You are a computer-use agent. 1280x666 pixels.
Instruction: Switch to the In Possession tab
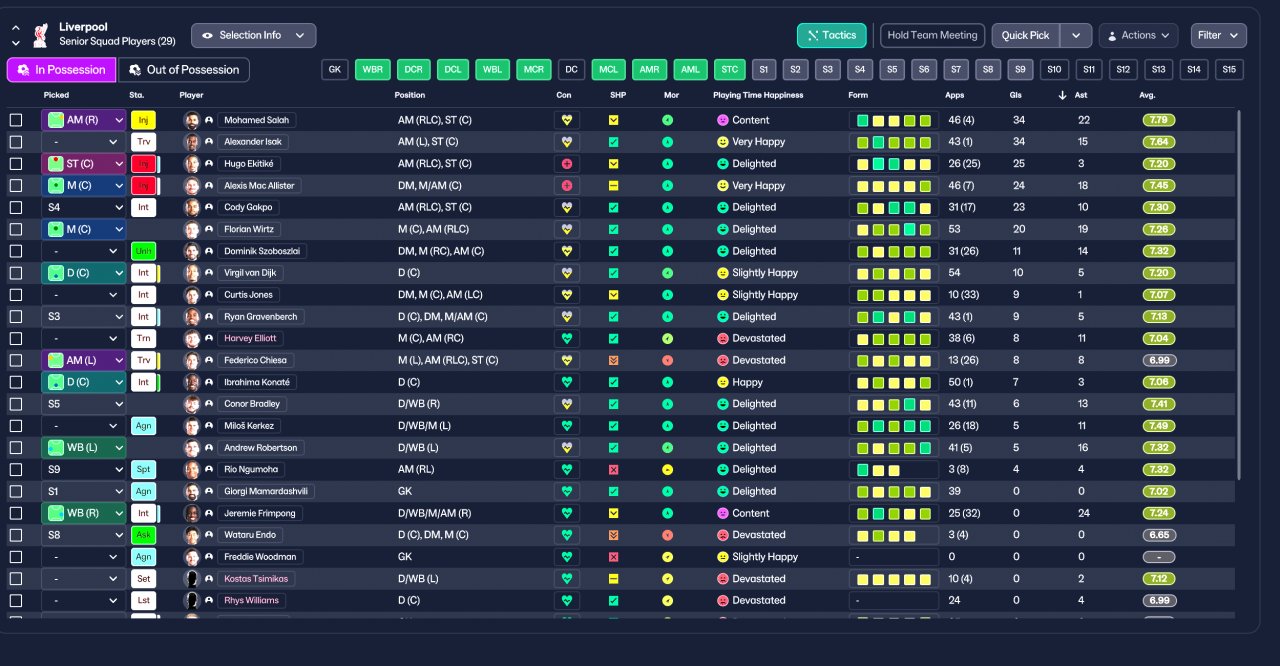[x=61, y=70]
